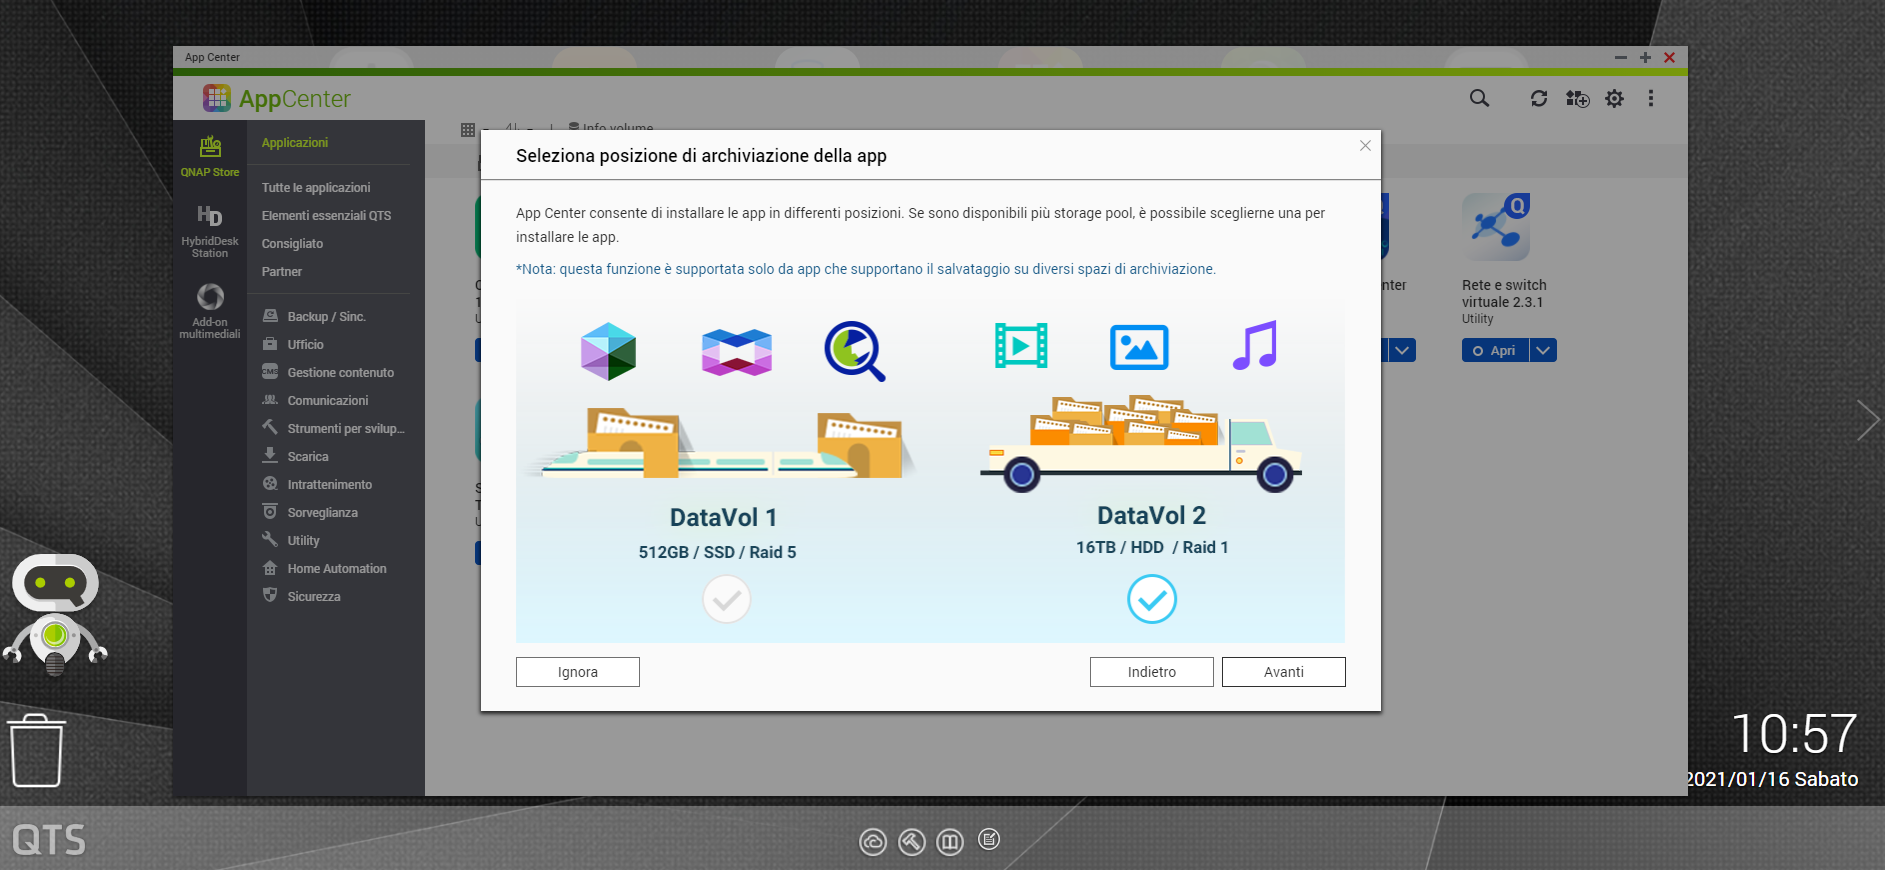Click the purple music note icon
Screen dimensions: 1885x870
point(1255,345)
